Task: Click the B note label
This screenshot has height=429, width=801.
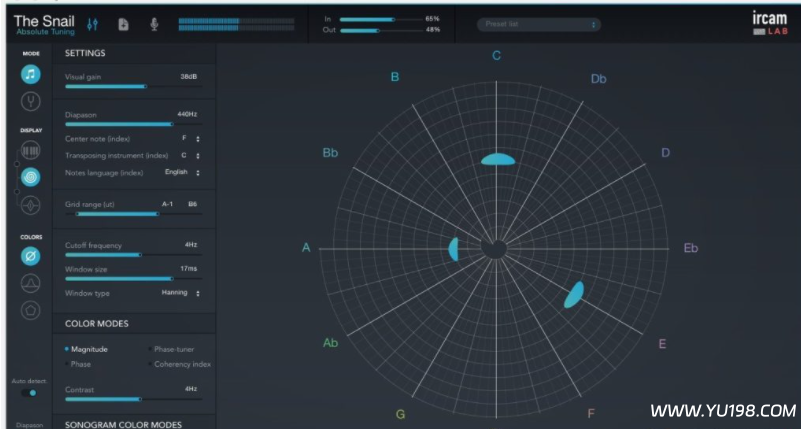Action: 394,77
